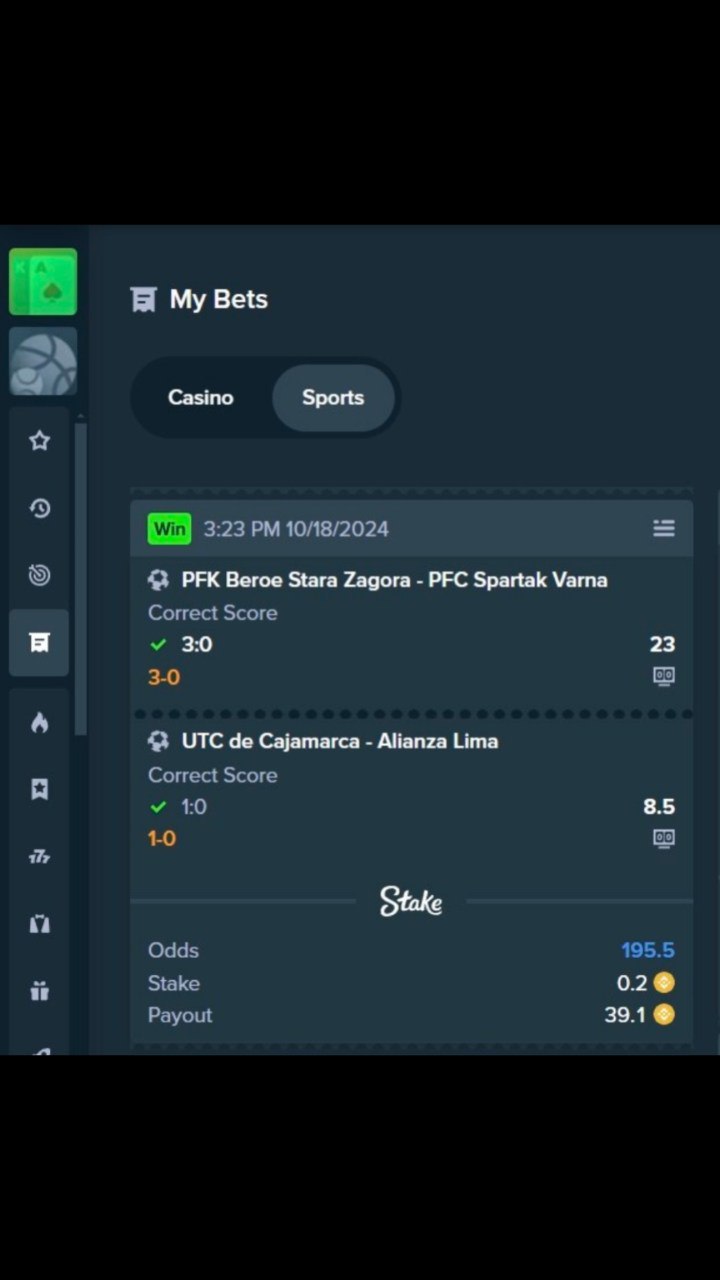Image resolution: width=720 pixels, height=1280 pixels.
Task: Open PFK Beroe Stara Zagora match link
Action: point(394,580)
